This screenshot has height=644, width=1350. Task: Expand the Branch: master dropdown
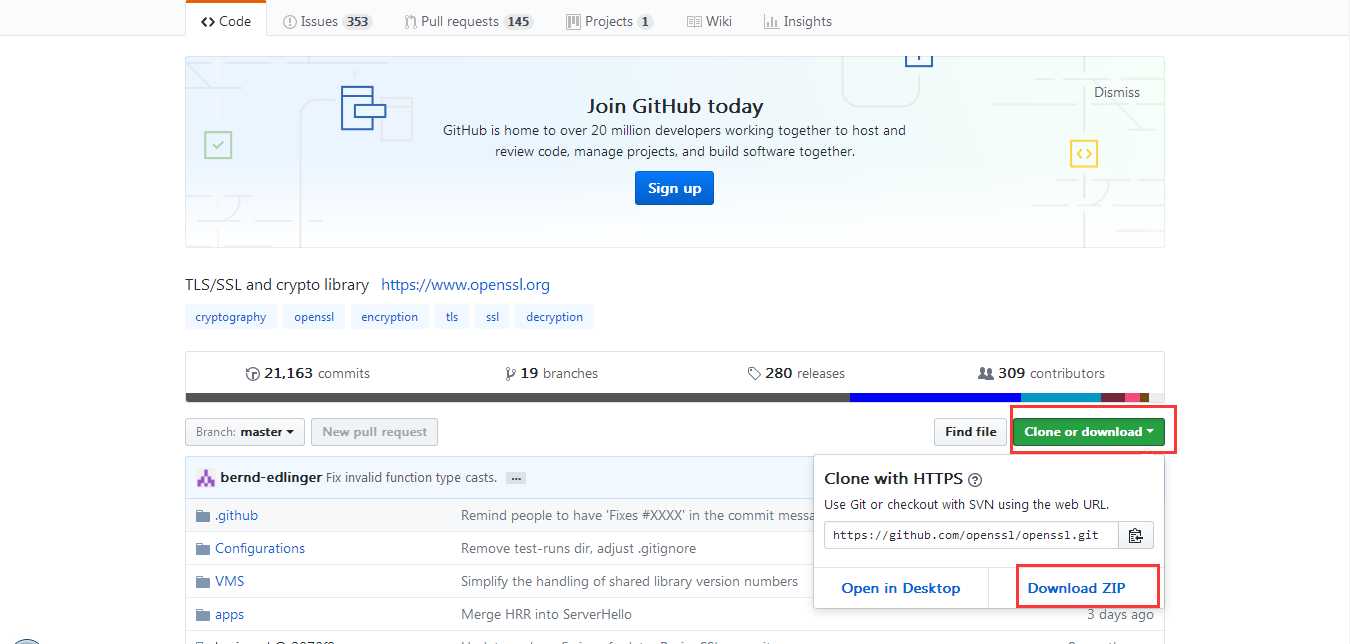coord(245,432)
